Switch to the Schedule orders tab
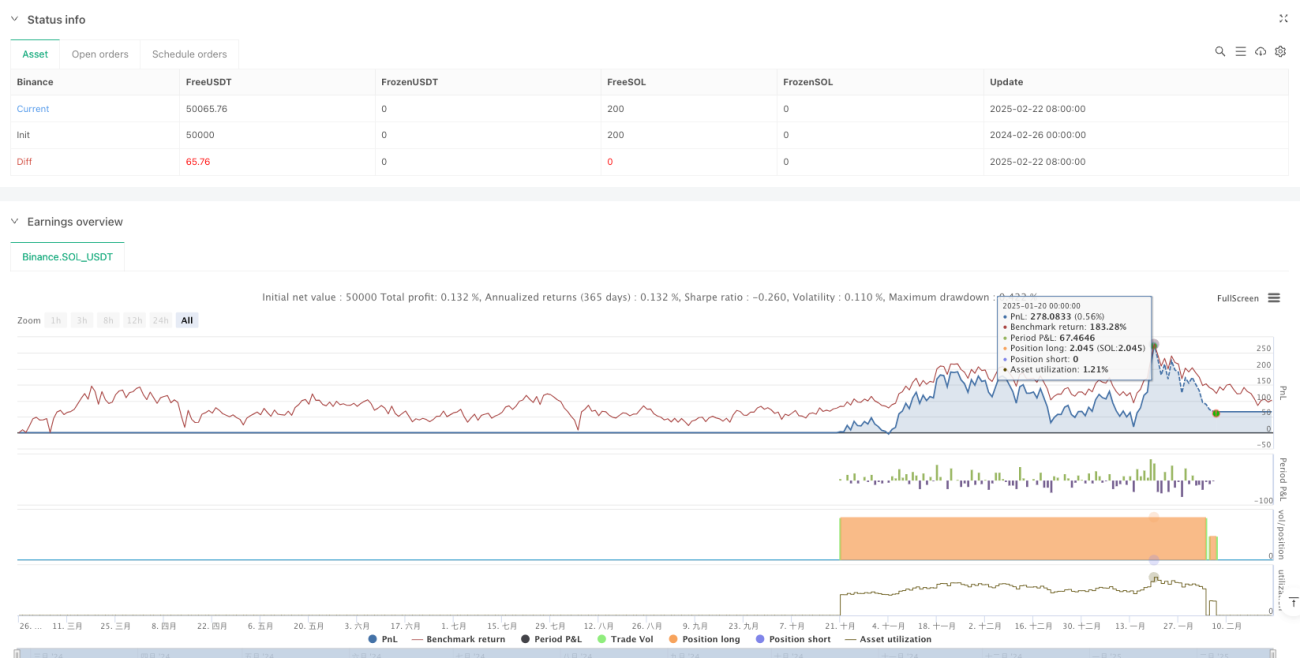 coord(189,54)
